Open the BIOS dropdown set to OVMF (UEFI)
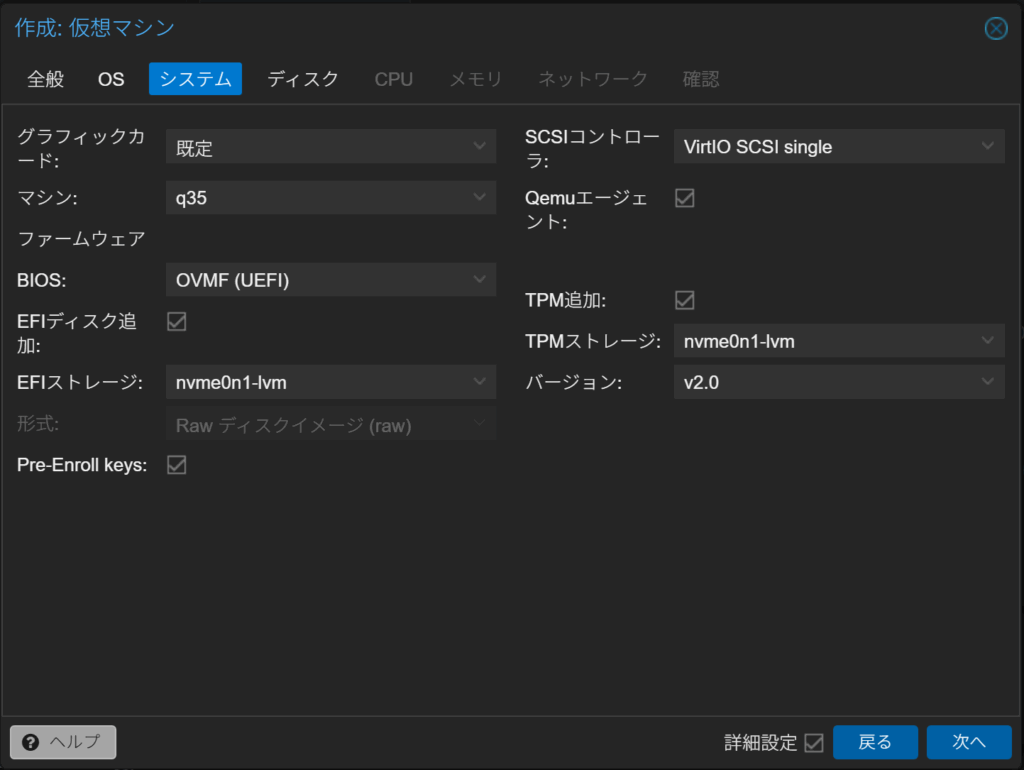This screenshot has height=770, width=1024. point(330,280)
